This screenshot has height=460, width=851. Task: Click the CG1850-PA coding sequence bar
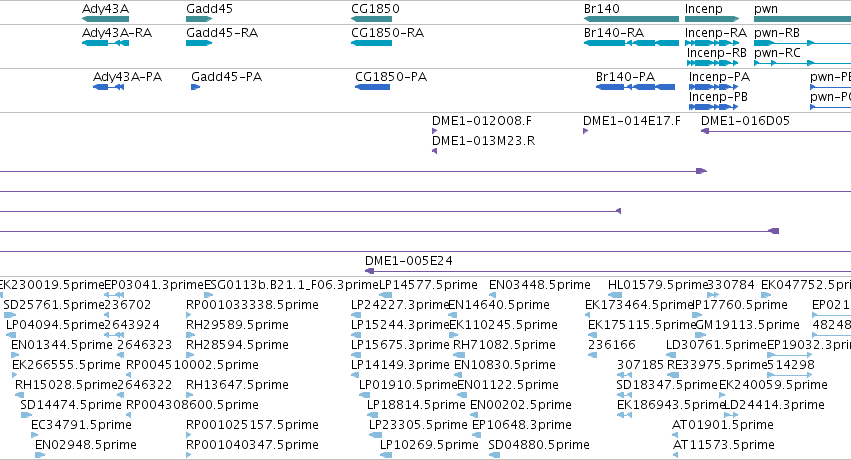point(372,87)
